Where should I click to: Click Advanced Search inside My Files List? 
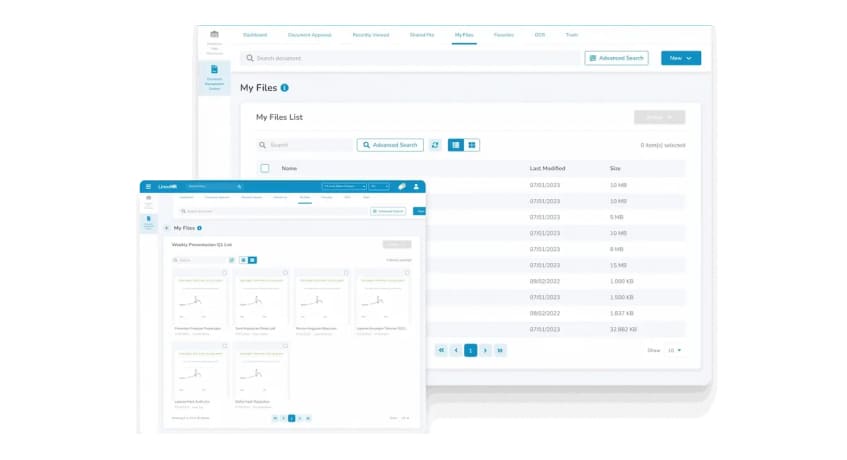[390, 145]
